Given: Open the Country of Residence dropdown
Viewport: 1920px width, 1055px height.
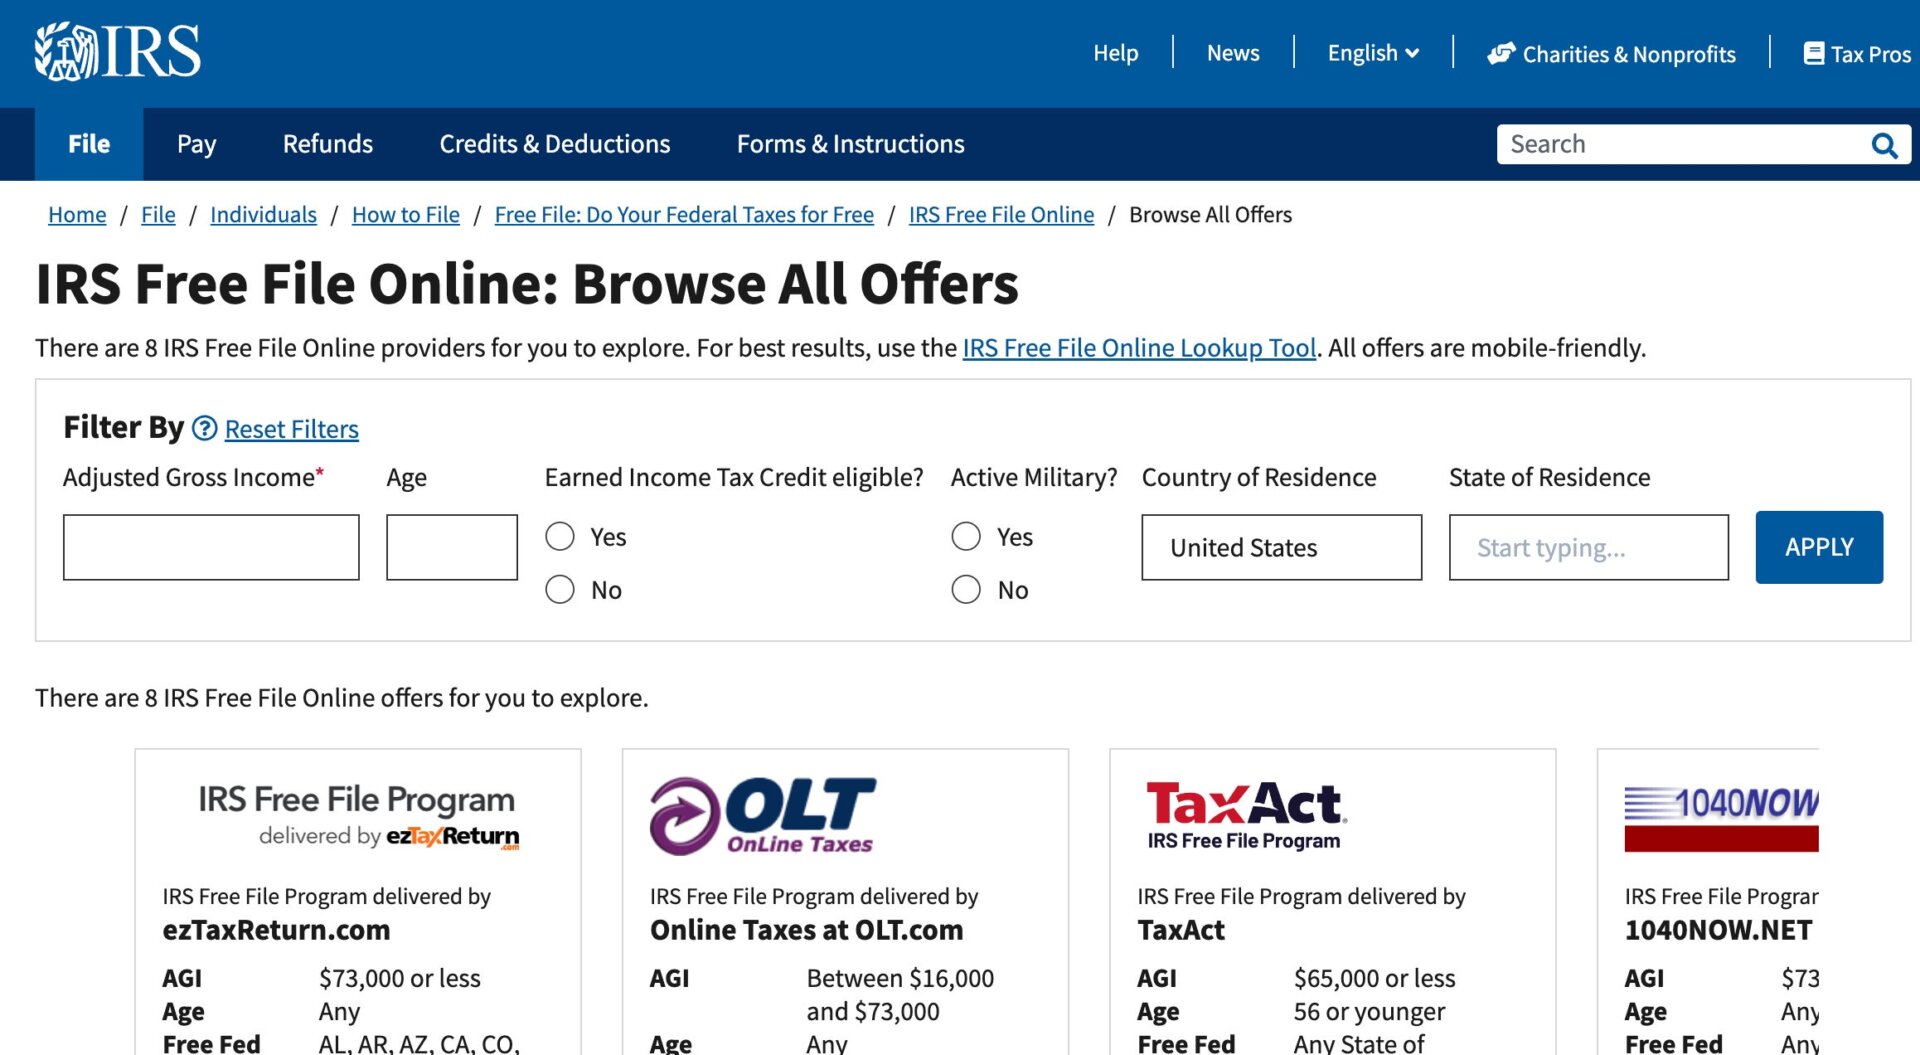Looking at the screenshot, I should 1281,547.
